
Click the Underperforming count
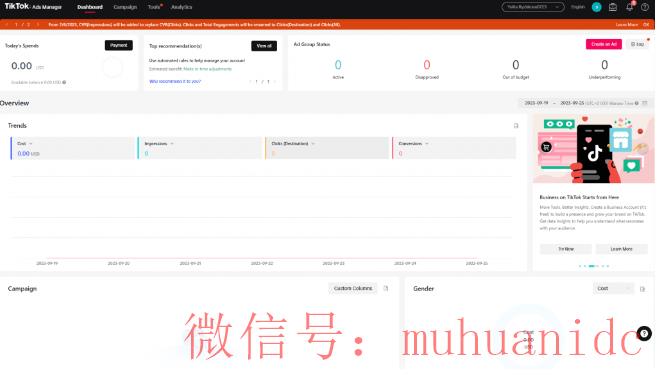pos(605,65)
